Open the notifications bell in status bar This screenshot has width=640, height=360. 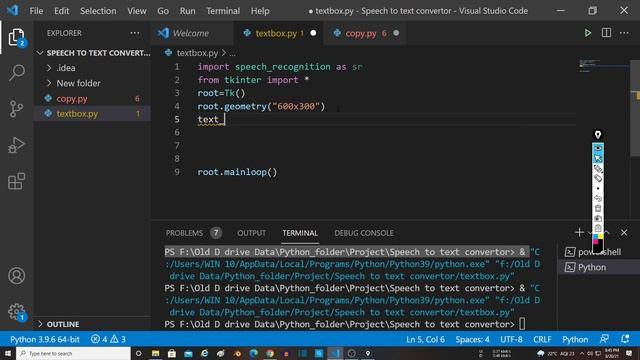tap(625, 339)
